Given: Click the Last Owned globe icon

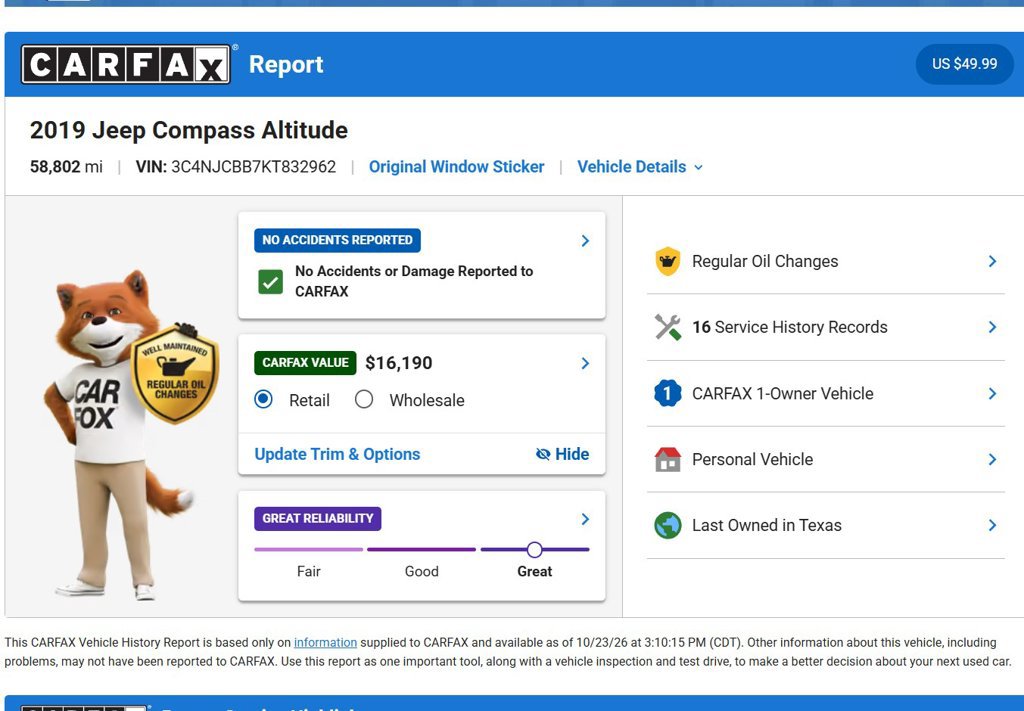Looking at the screenshot, I should tap(667, 526).
